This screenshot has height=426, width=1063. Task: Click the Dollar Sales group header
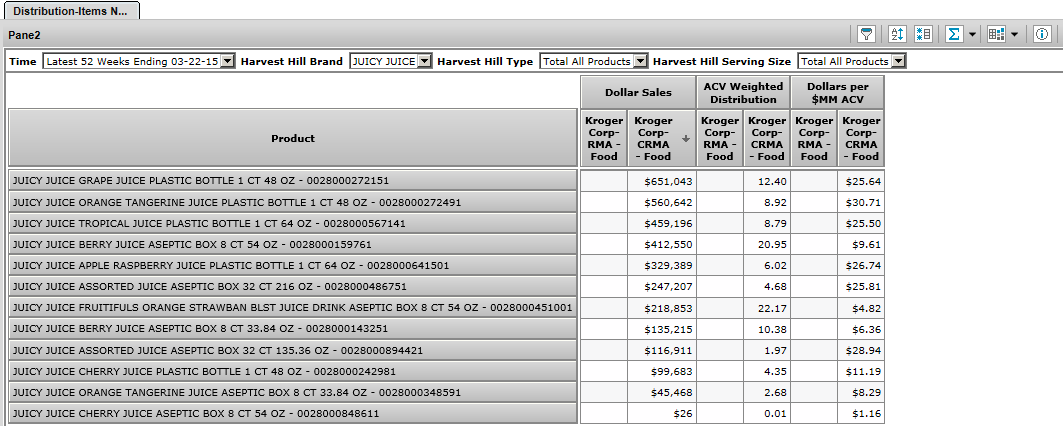[x=638, y=92]
